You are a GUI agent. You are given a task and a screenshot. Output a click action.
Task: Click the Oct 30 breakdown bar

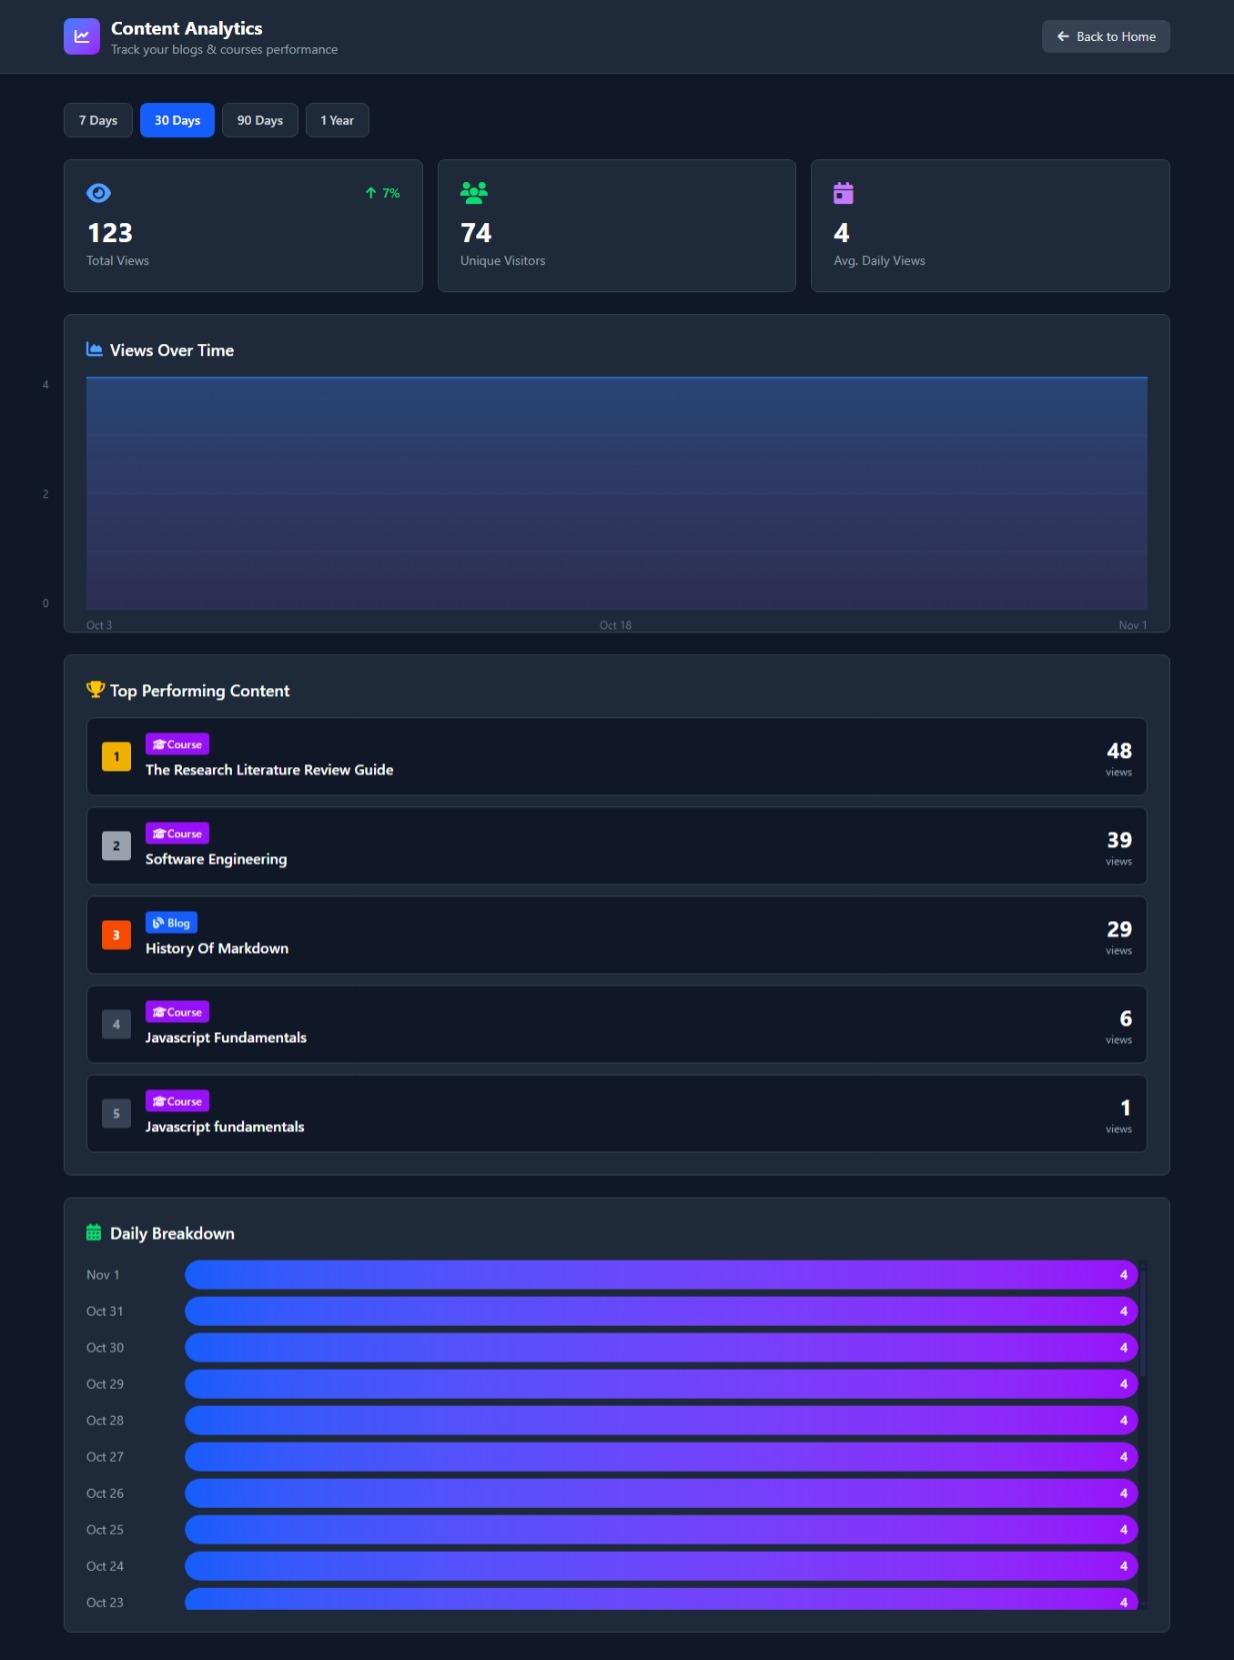[x=661, y=1348]
